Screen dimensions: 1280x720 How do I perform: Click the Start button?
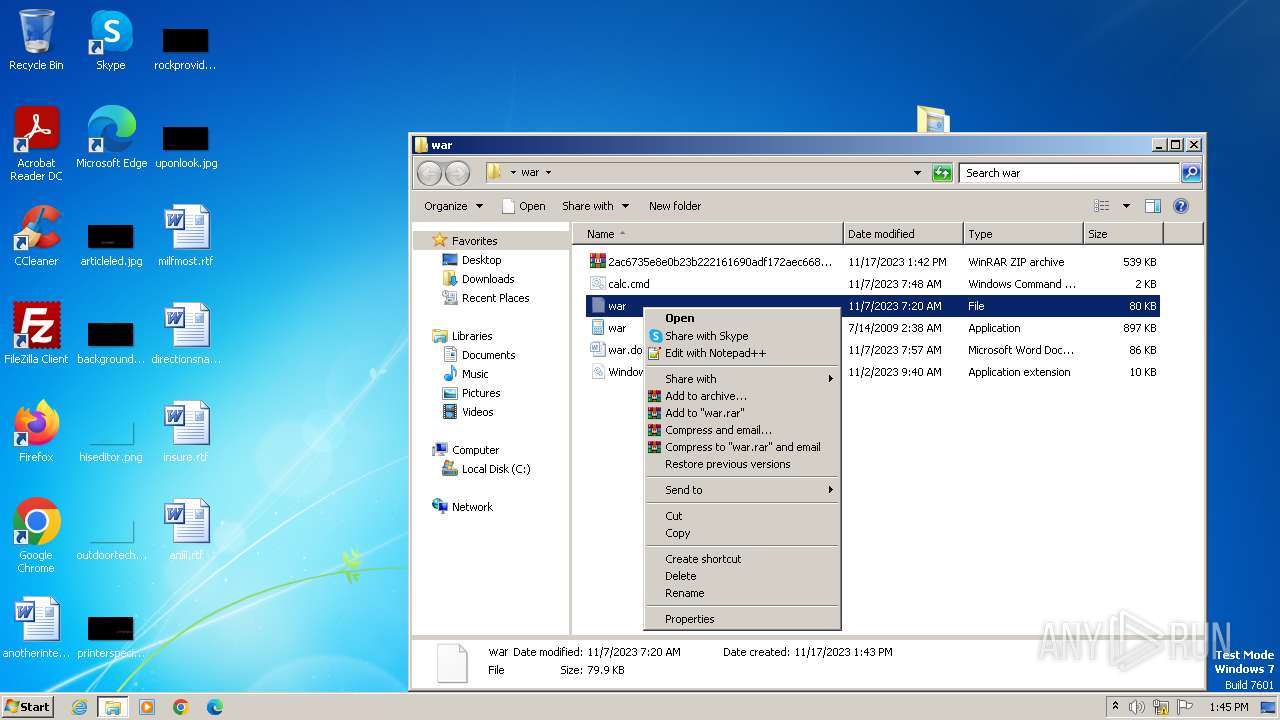coord(28,707)
